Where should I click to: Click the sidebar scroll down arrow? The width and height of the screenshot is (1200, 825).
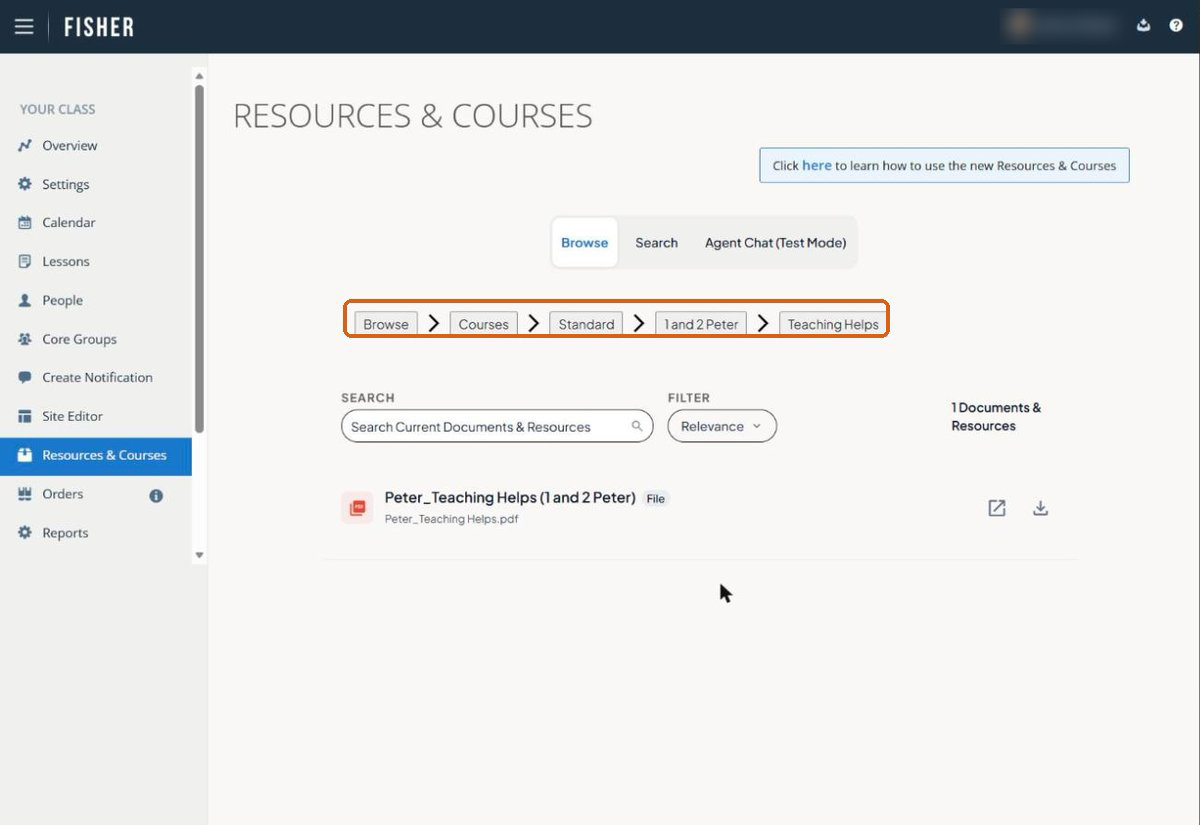[x=199, y=555]
